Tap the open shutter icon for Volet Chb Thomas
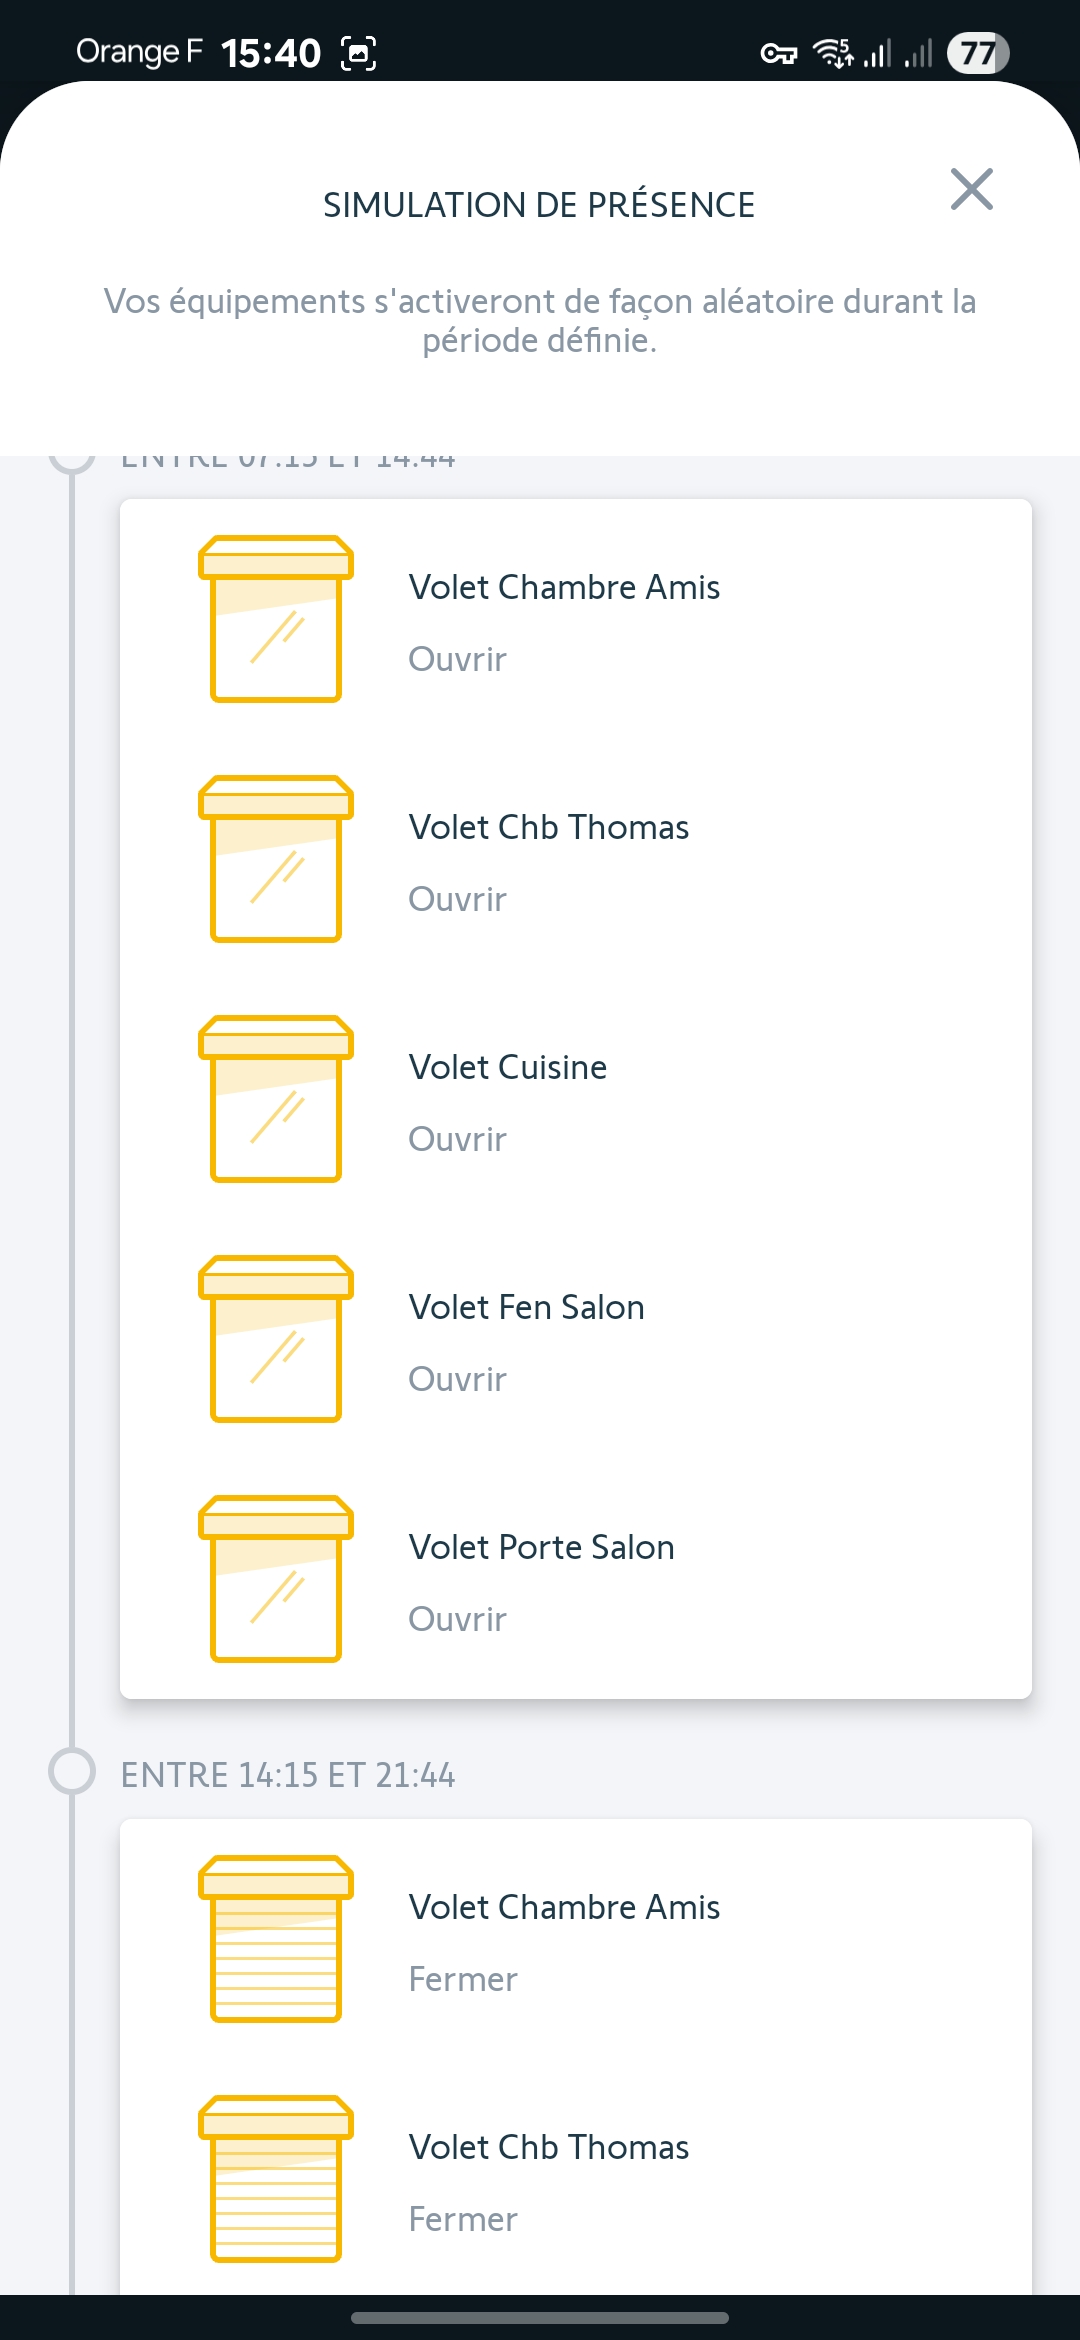This screenshot has height=2340, width=1080. 276,859
